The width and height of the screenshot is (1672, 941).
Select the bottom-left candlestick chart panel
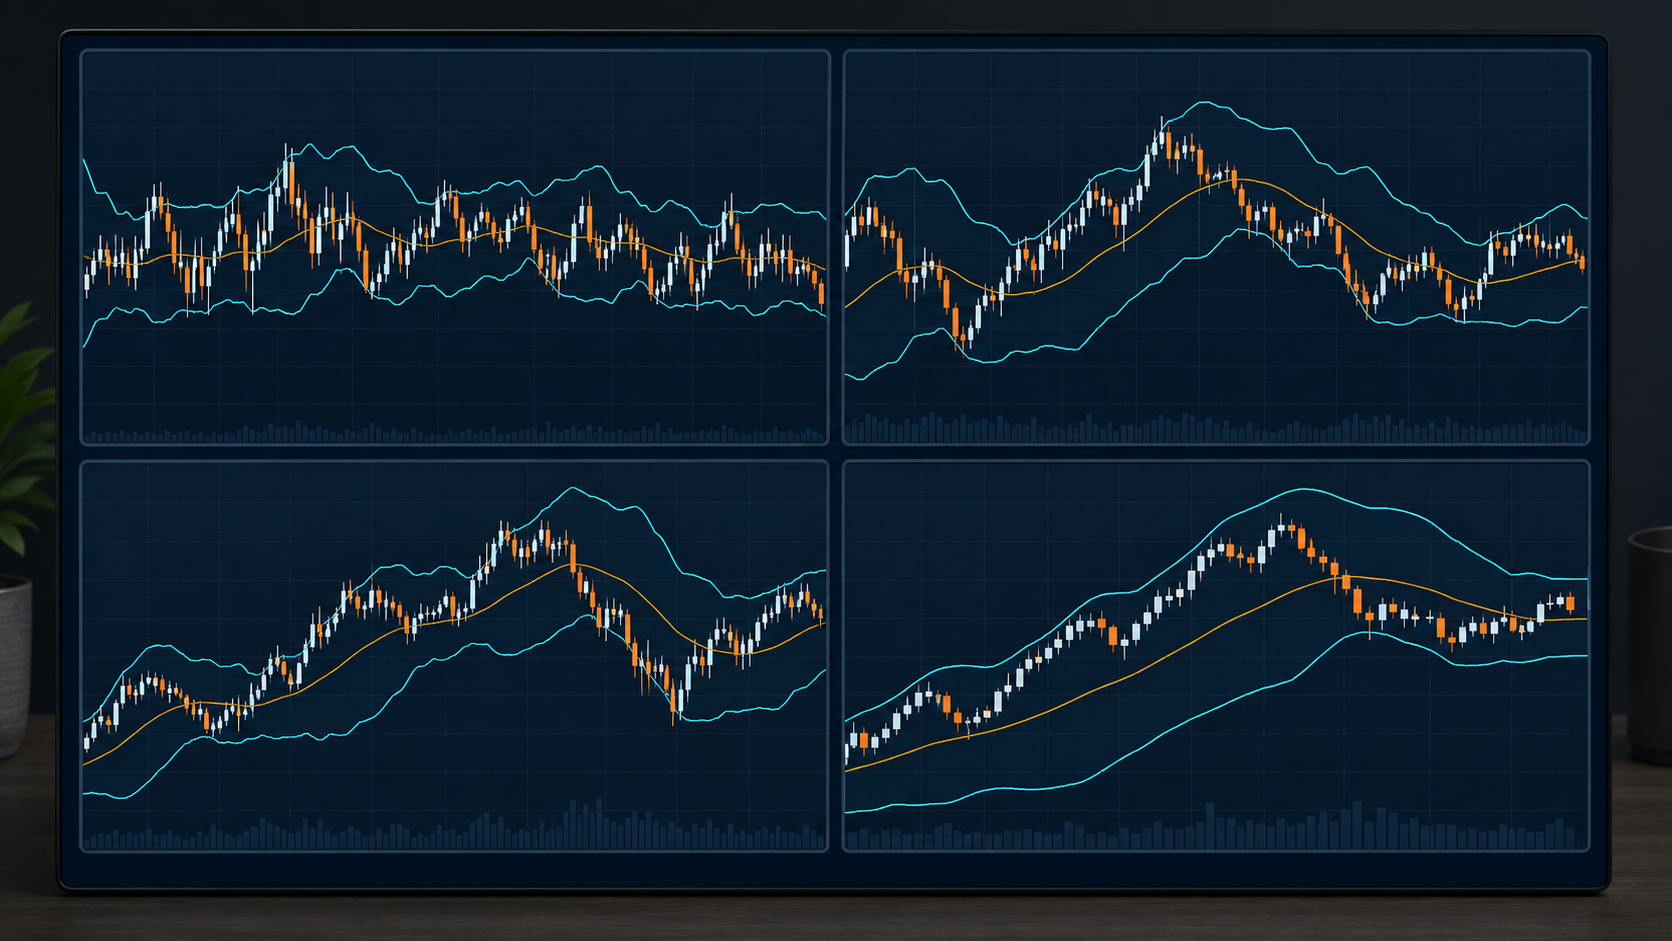point(455,656)
